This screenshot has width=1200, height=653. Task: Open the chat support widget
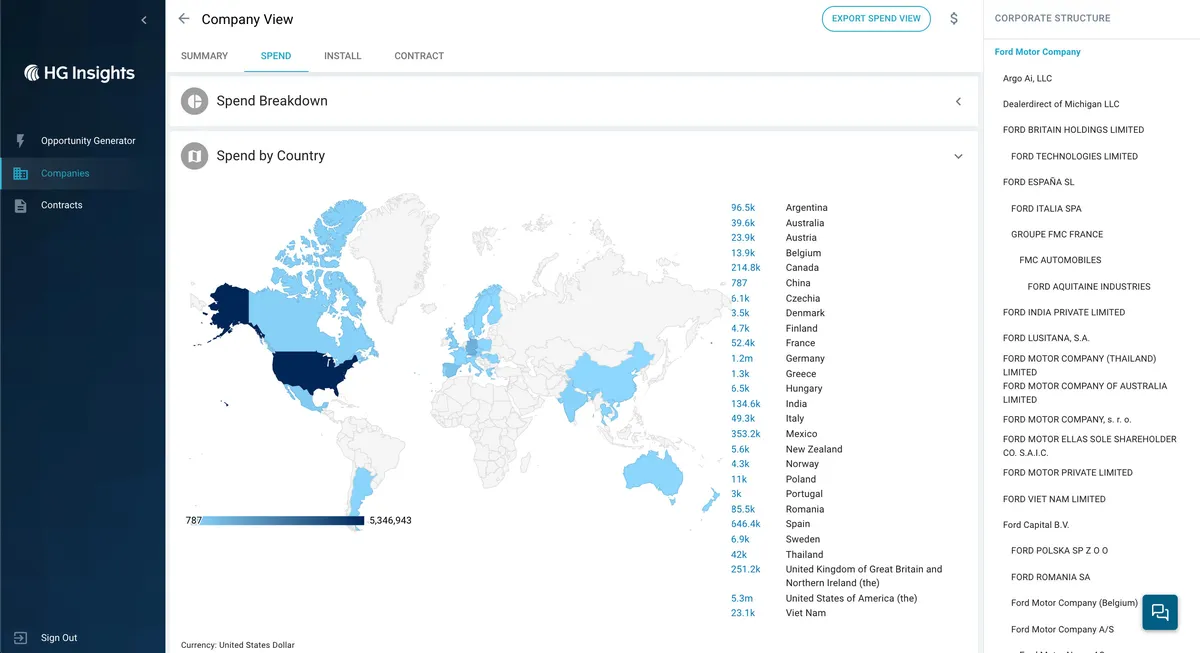pos(1160,612)
